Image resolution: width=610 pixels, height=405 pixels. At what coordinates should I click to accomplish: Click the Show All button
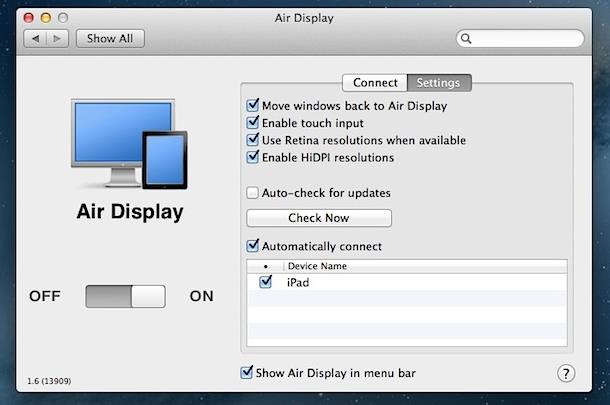(x=110, y=39)
